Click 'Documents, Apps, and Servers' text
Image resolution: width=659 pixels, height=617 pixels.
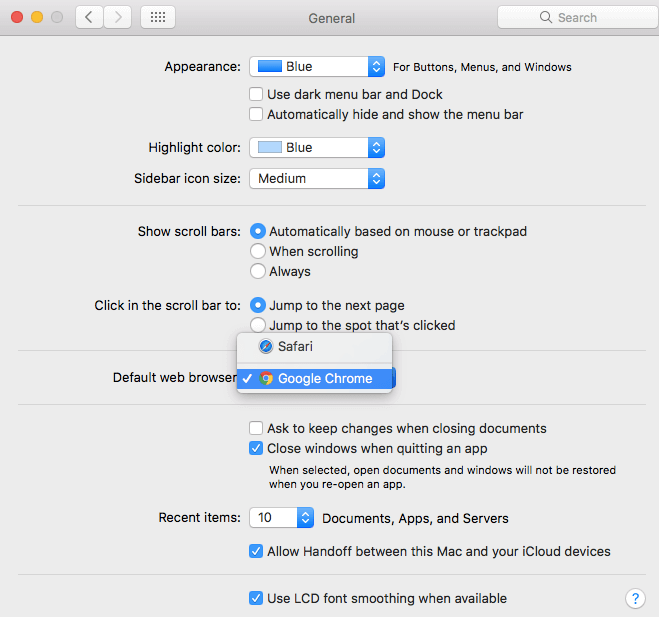415,518
